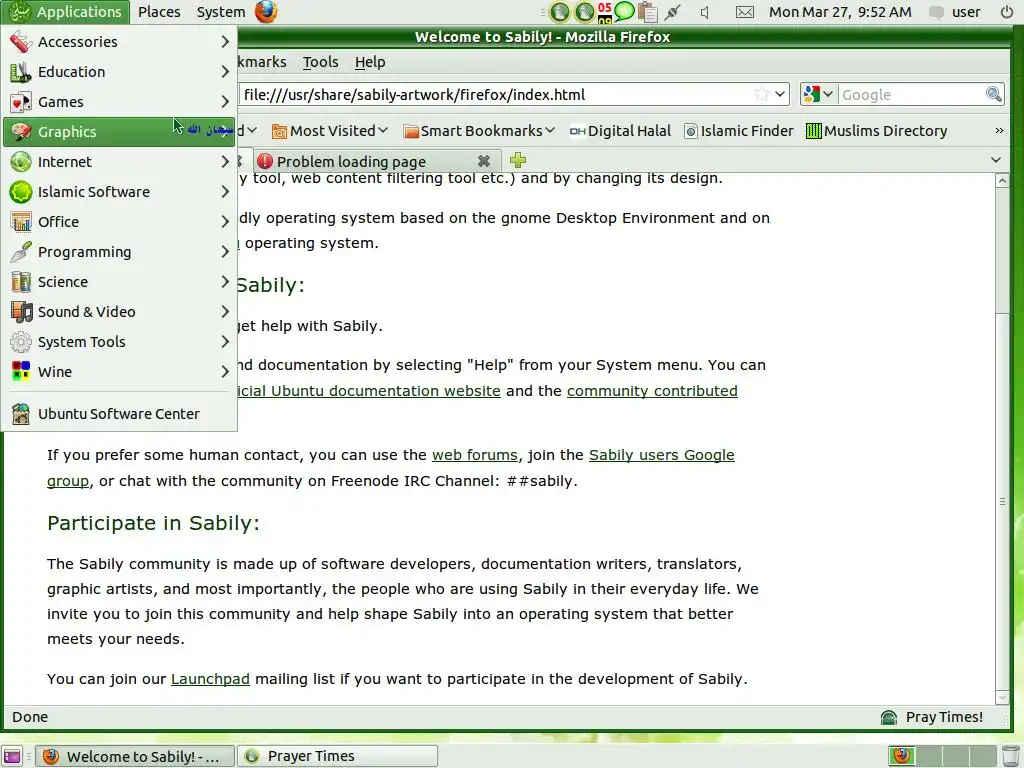Select the second workspace in the switcher
The image size is (1024, 768).
point(928,756)
